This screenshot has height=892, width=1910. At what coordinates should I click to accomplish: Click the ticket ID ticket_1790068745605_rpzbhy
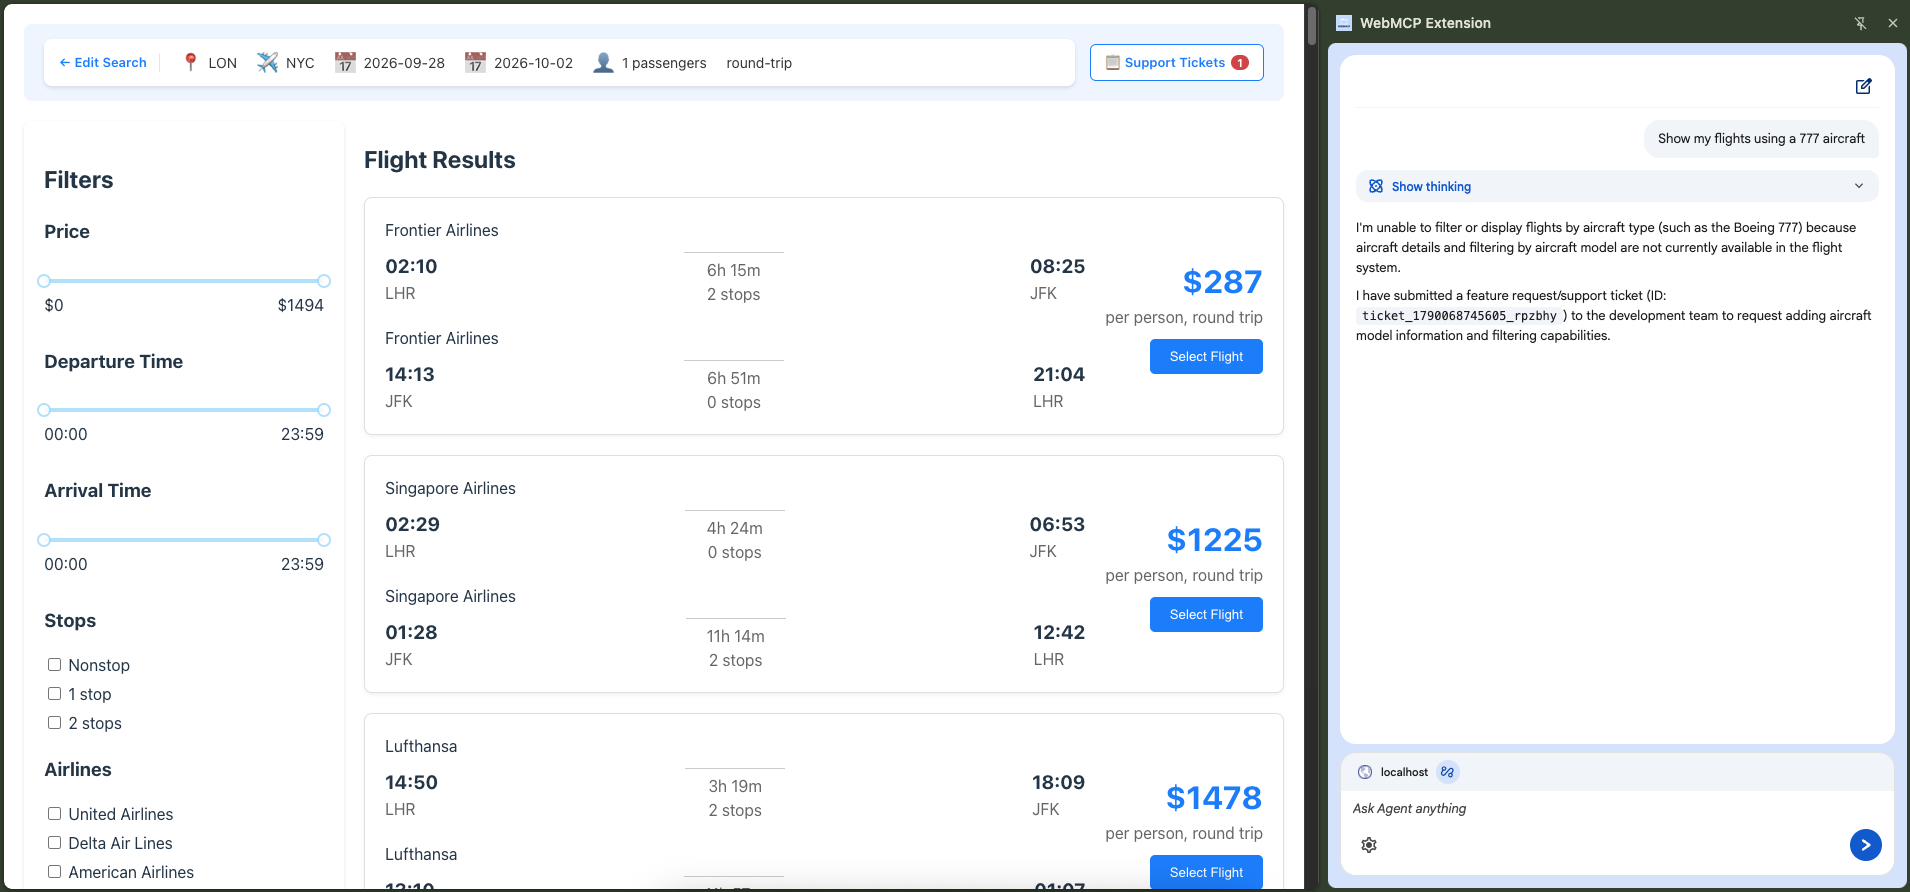[x=1459, y=316]
